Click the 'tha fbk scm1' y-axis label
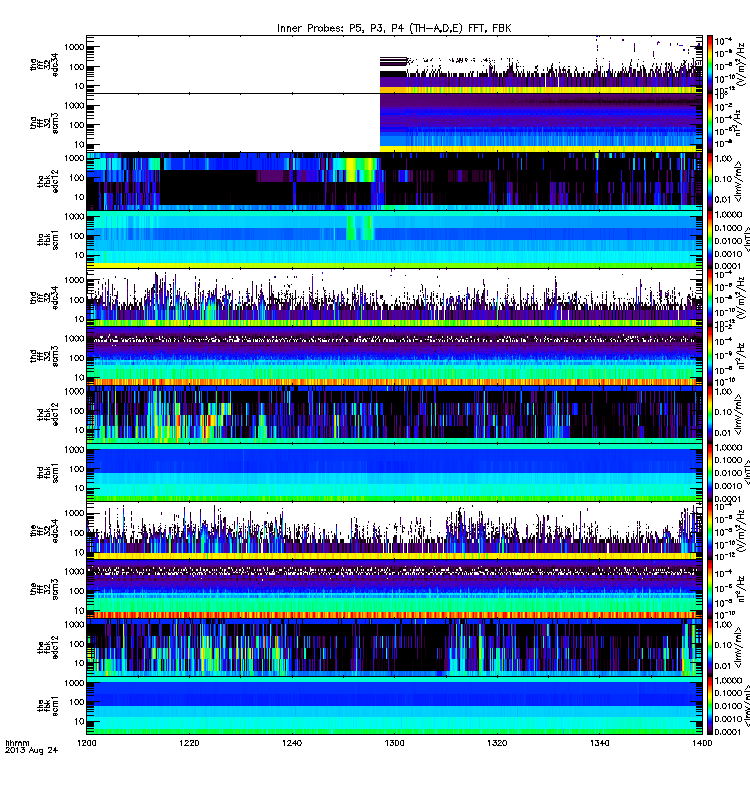Screen dimensions: 750x800 pos(48,239)
